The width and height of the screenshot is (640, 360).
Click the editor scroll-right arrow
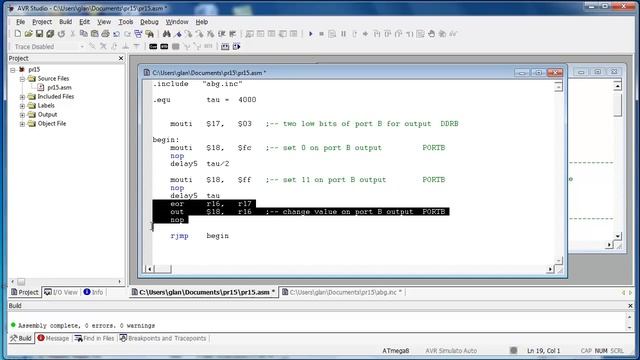(x=550, y=269)
